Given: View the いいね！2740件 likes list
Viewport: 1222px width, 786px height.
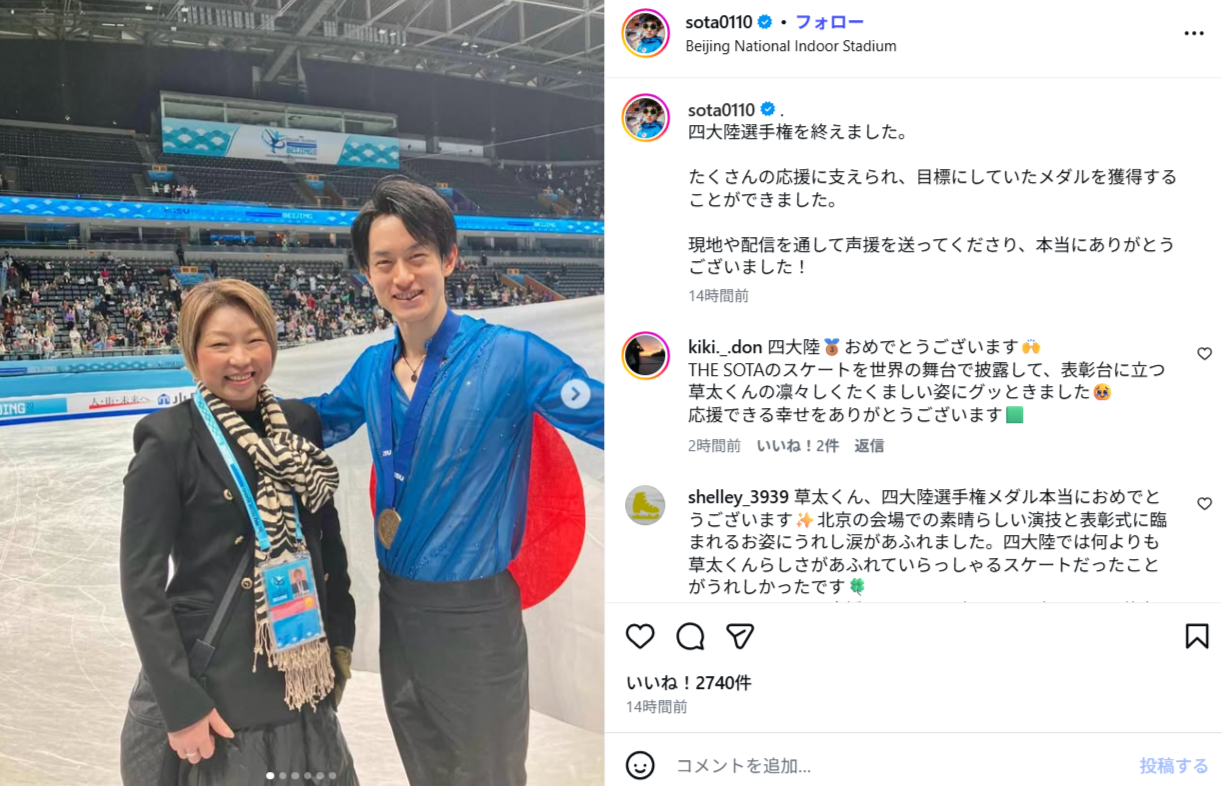Looking at the screenshot, I should 689,683.
